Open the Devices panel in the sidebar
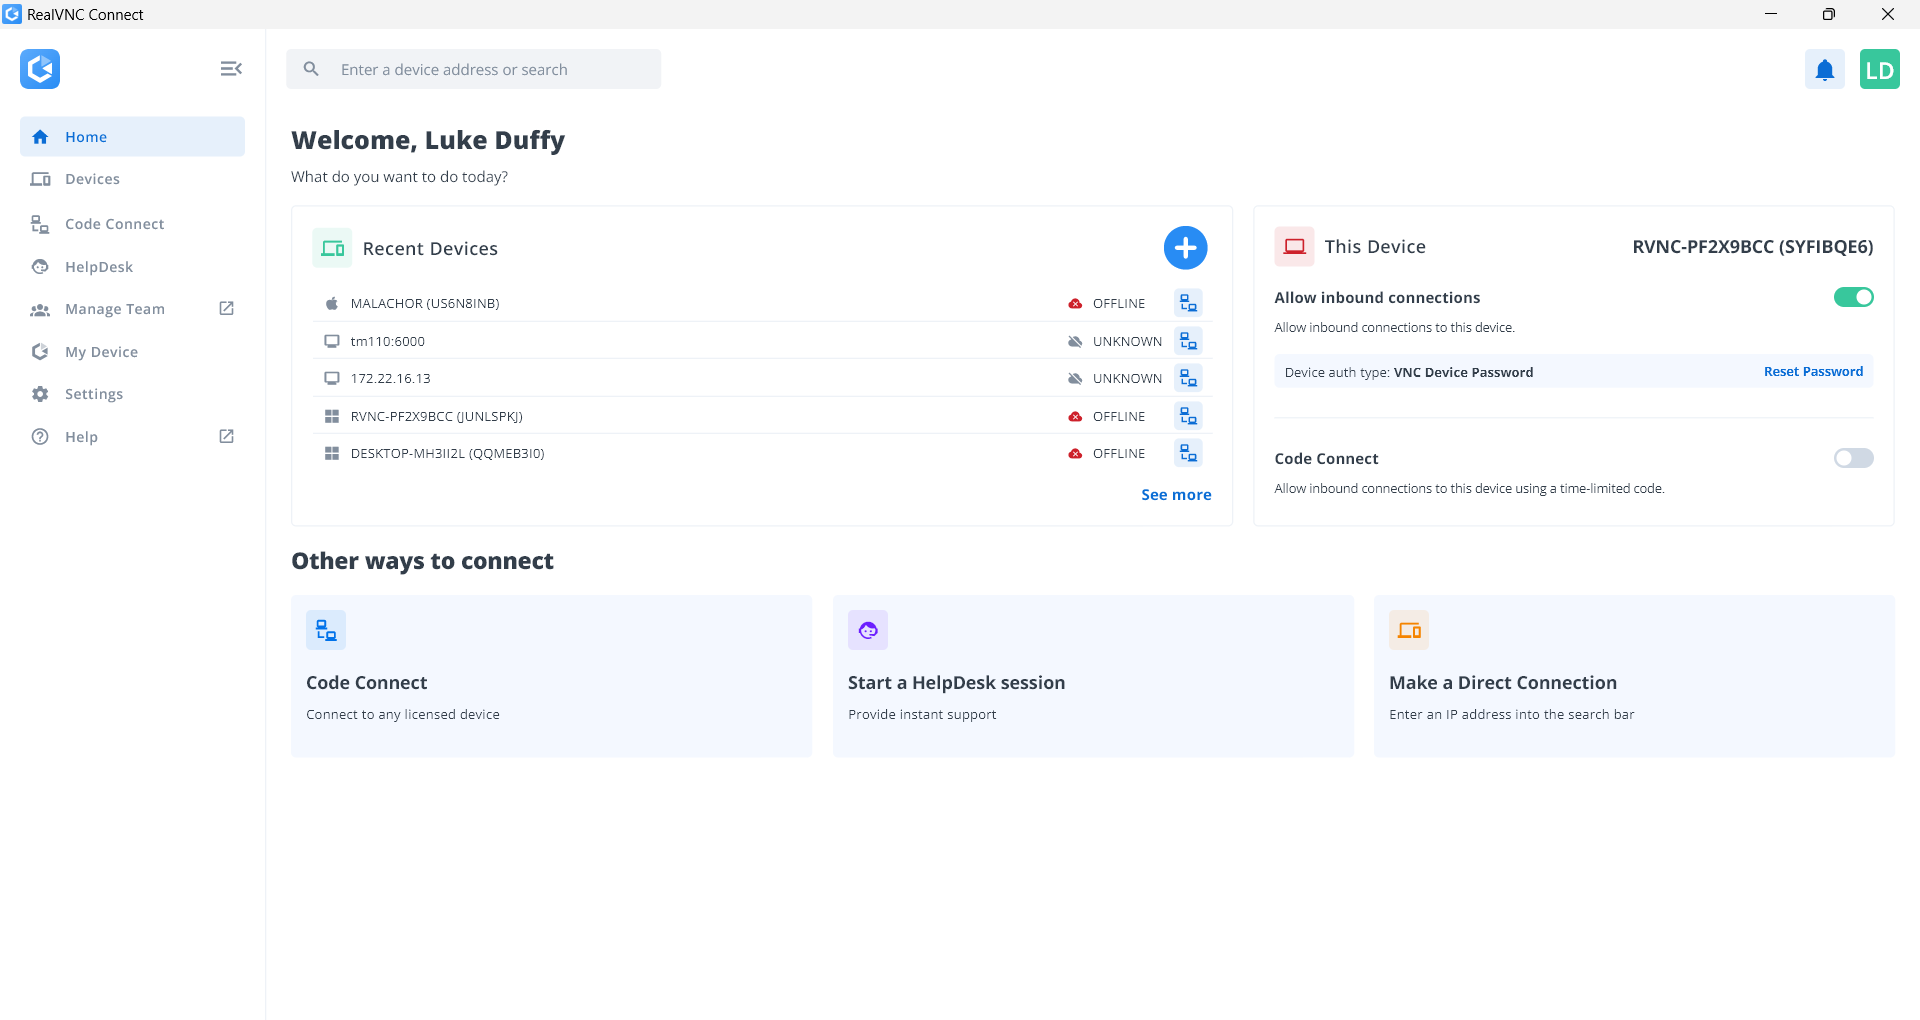This screenshot has width=1920, height=1020. click(x=92, y=179)
